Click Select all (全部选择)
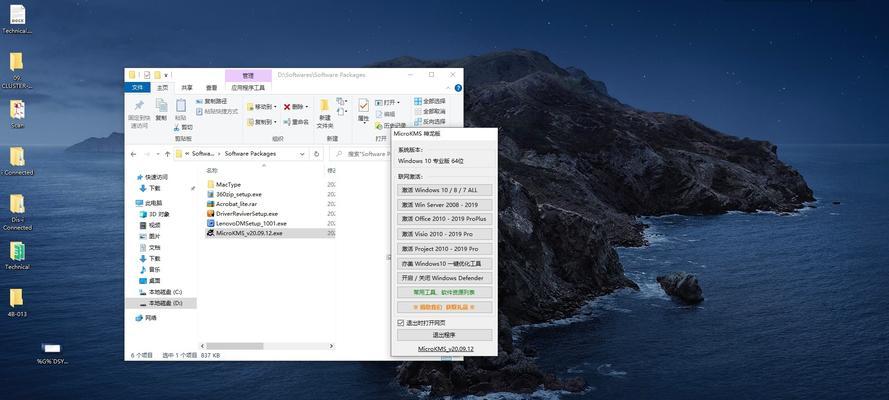Viewport: 889px width, 400px height. pos(430,101)
